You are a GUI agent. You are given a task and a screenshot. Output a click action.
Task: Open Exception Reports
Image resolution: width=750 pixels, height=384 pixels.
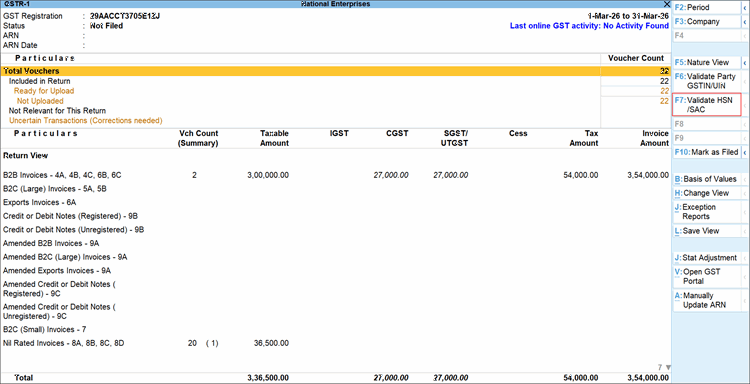(x=707, y=212)
